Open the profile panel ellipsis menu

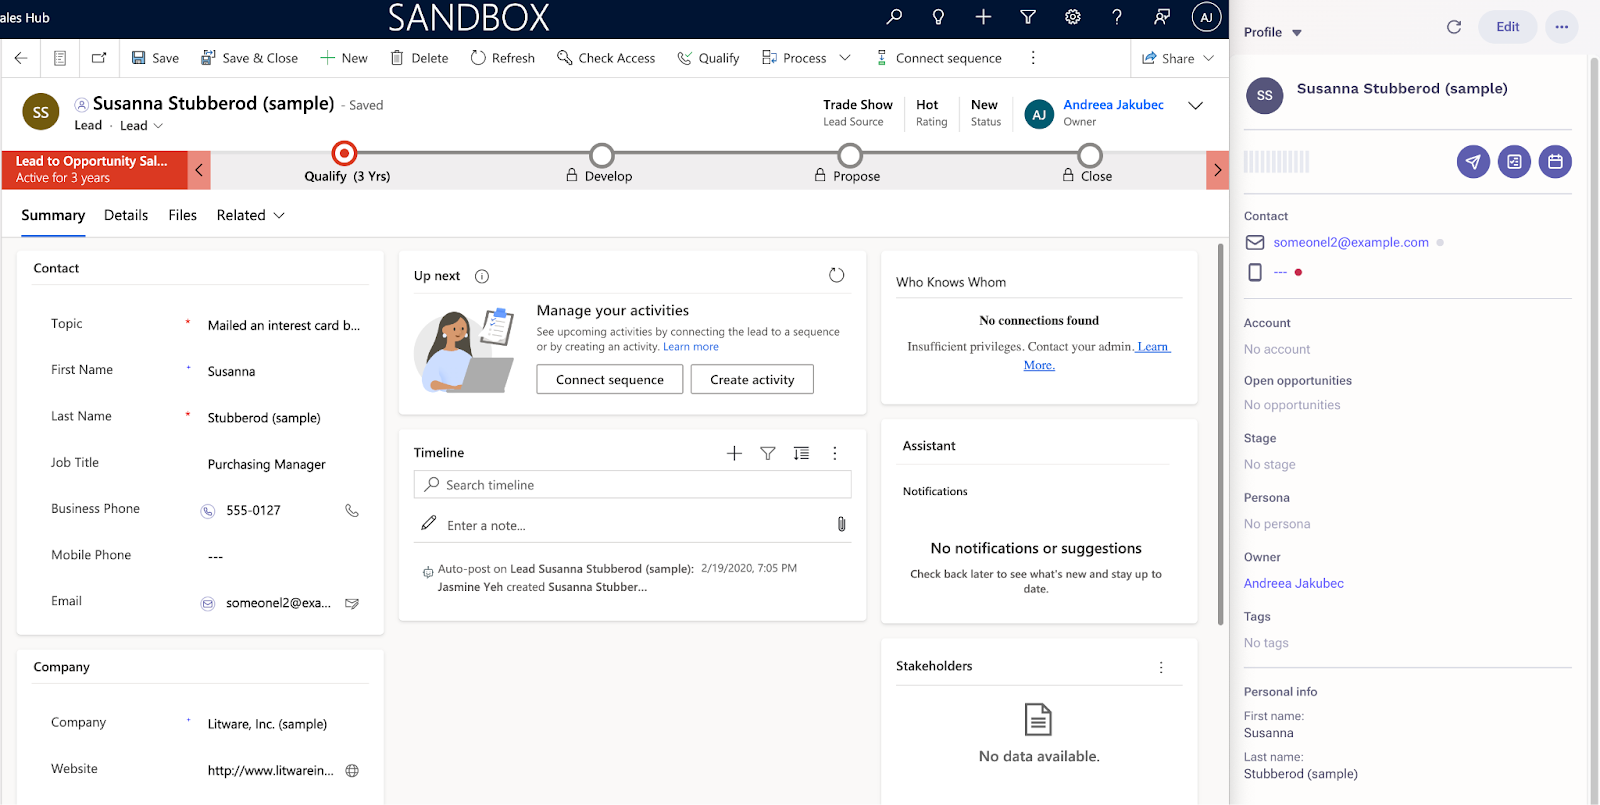(x=1562, y=27)
